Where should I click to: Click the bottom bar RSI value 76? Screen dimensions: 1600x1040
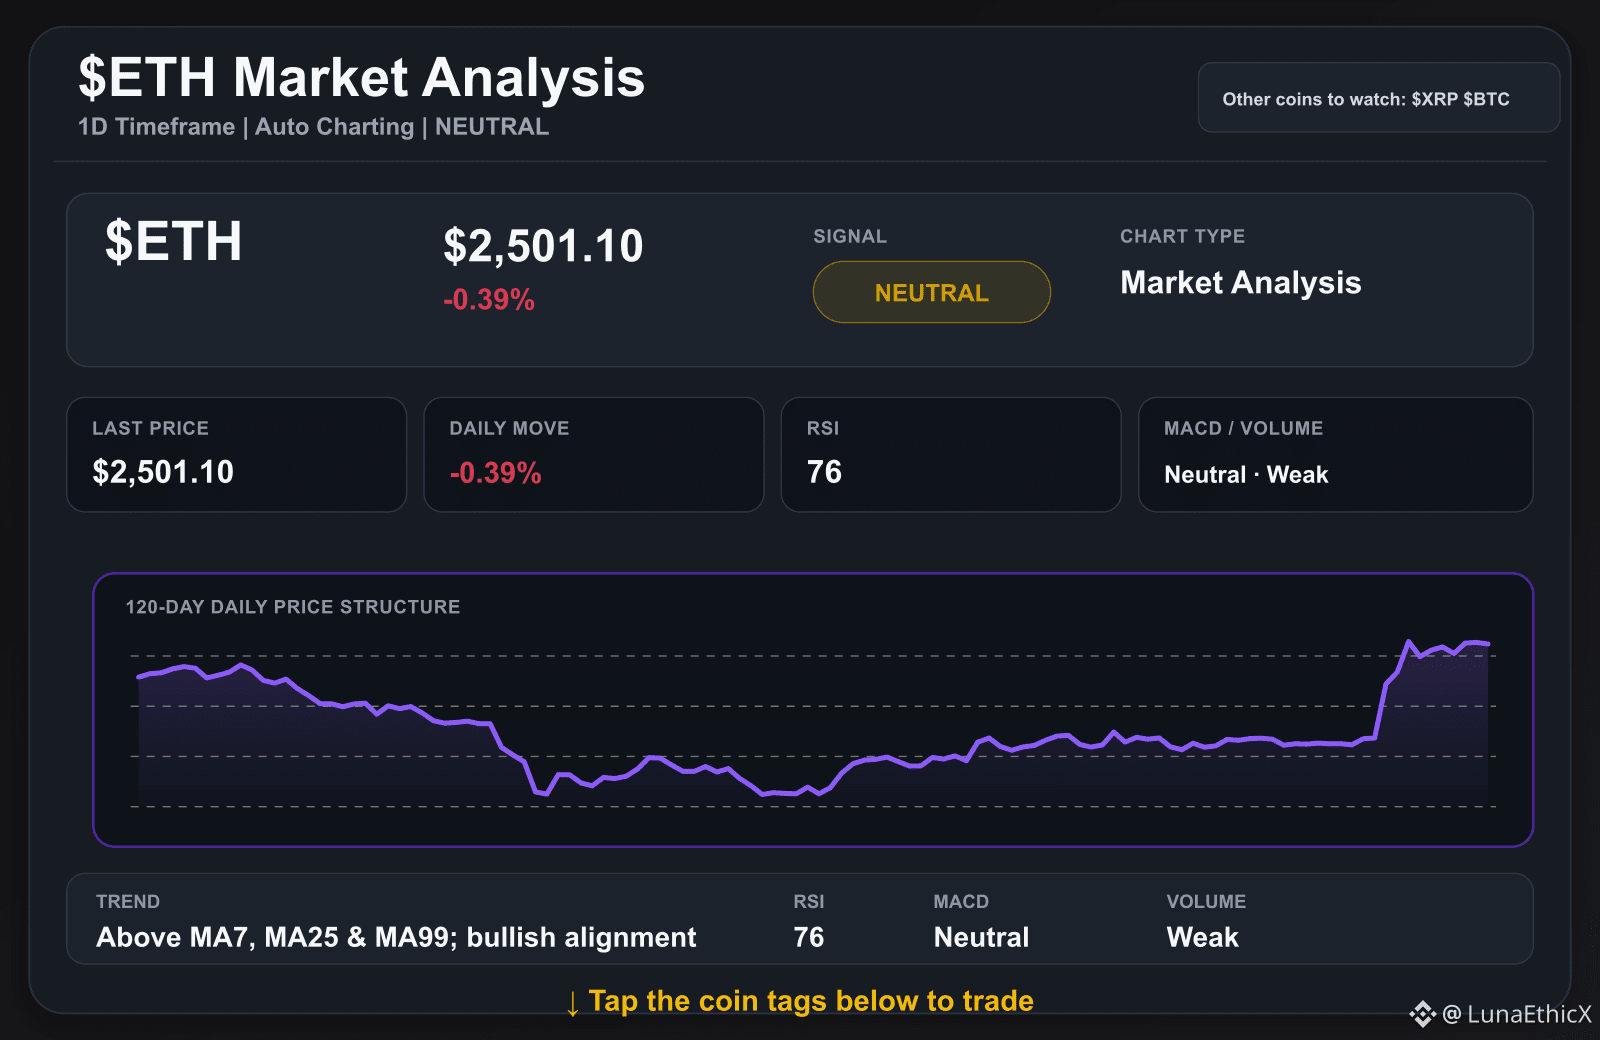point(808,937)
